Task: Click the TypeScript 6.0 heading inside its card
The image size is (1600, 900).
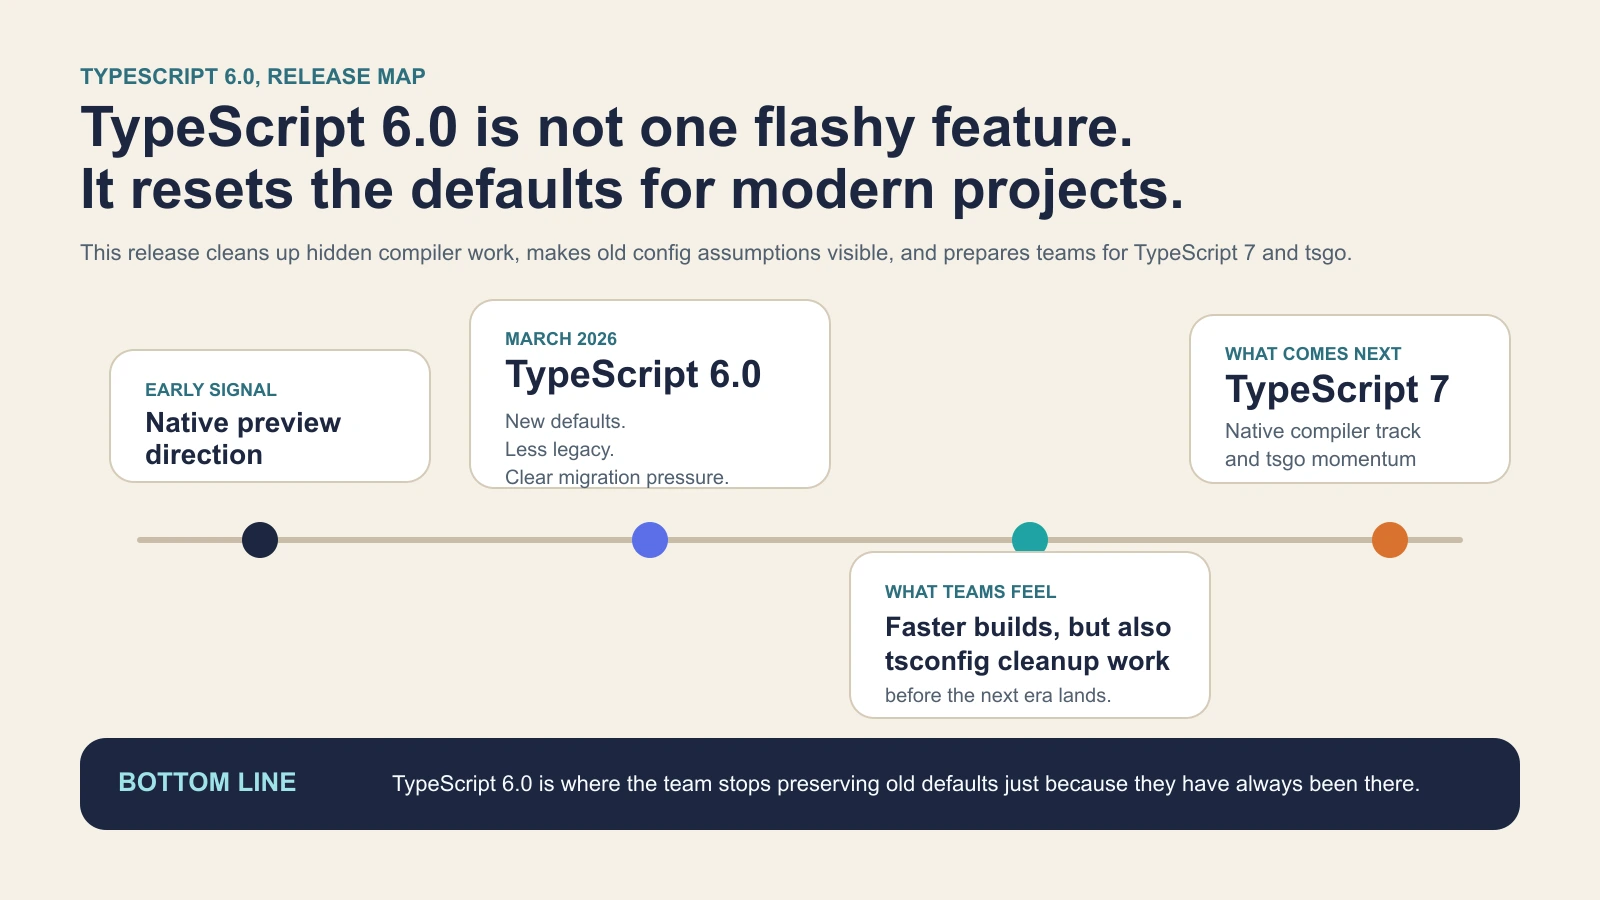Action: click(634, 375)
